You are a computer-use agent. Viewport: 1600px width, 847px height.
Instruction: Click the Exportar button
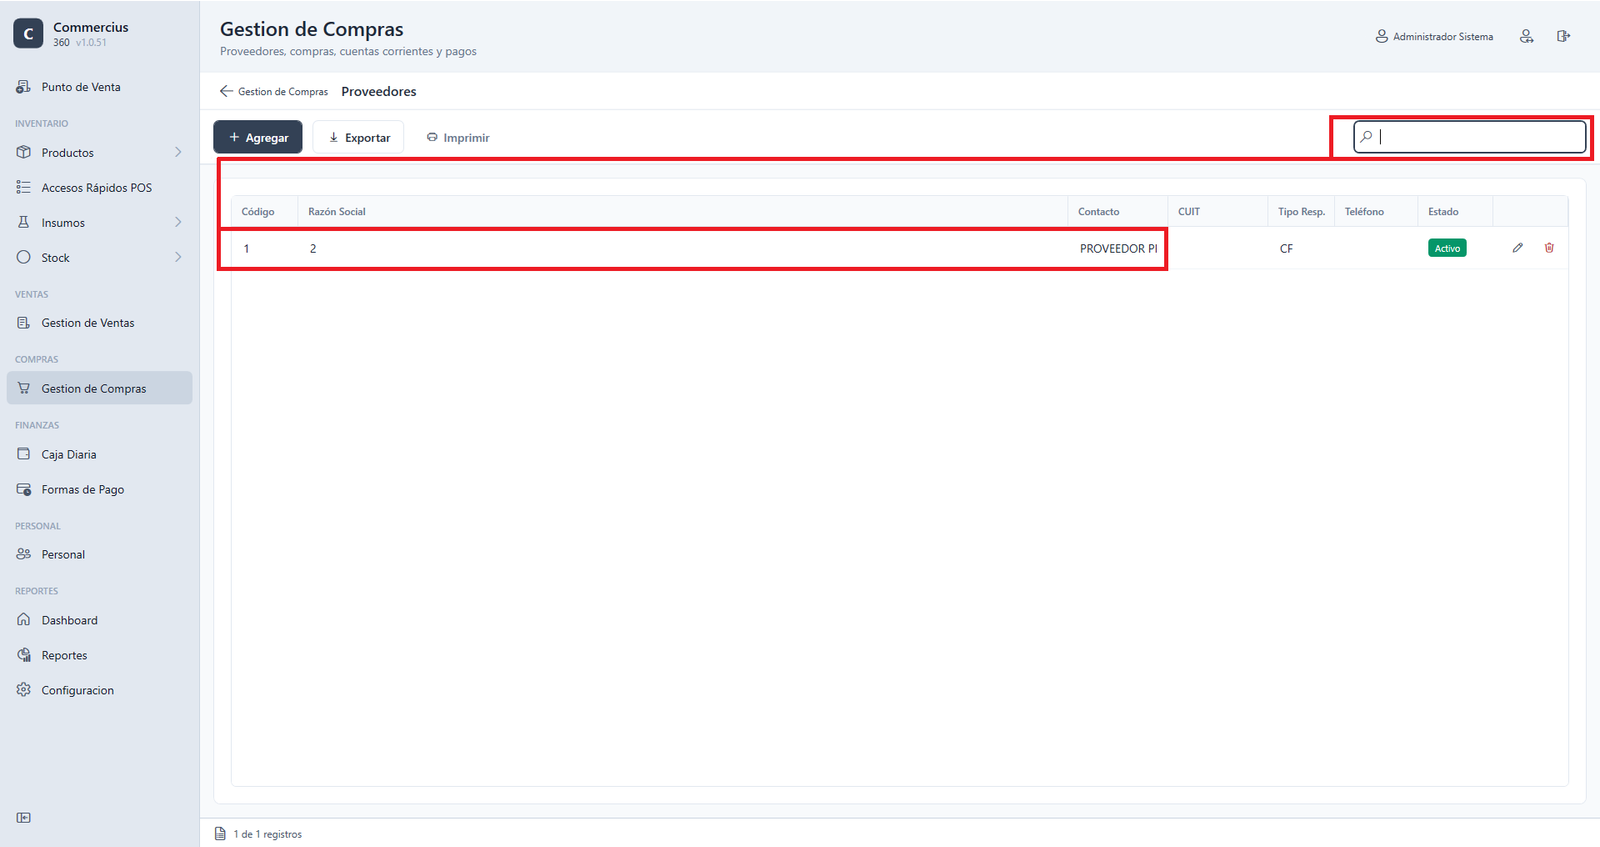coord(358,137)
